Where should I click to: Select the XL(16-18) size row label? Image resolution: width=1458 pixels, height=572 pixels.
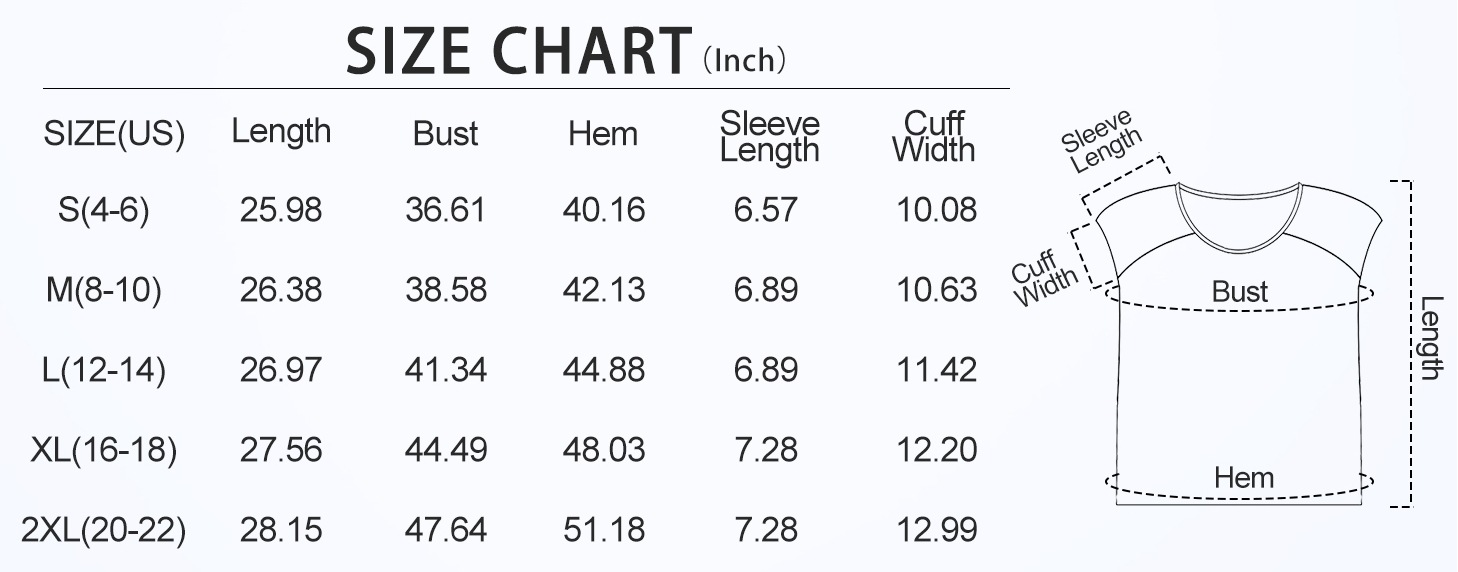pos(104,450)
